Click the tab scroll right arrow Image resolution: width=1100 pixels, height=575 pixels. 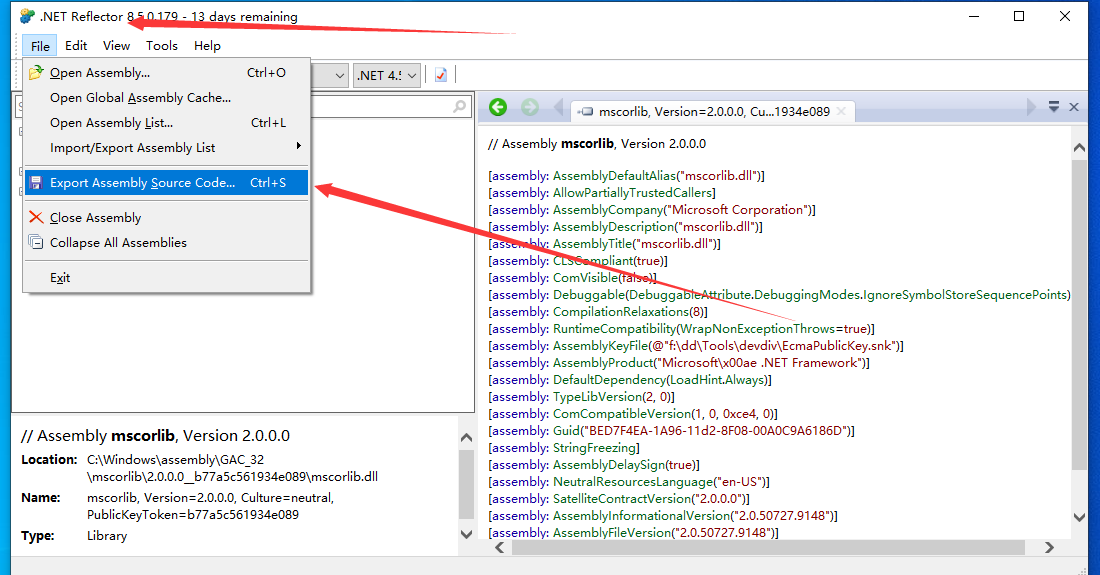pyautogui.click(x=1031, y=107)
